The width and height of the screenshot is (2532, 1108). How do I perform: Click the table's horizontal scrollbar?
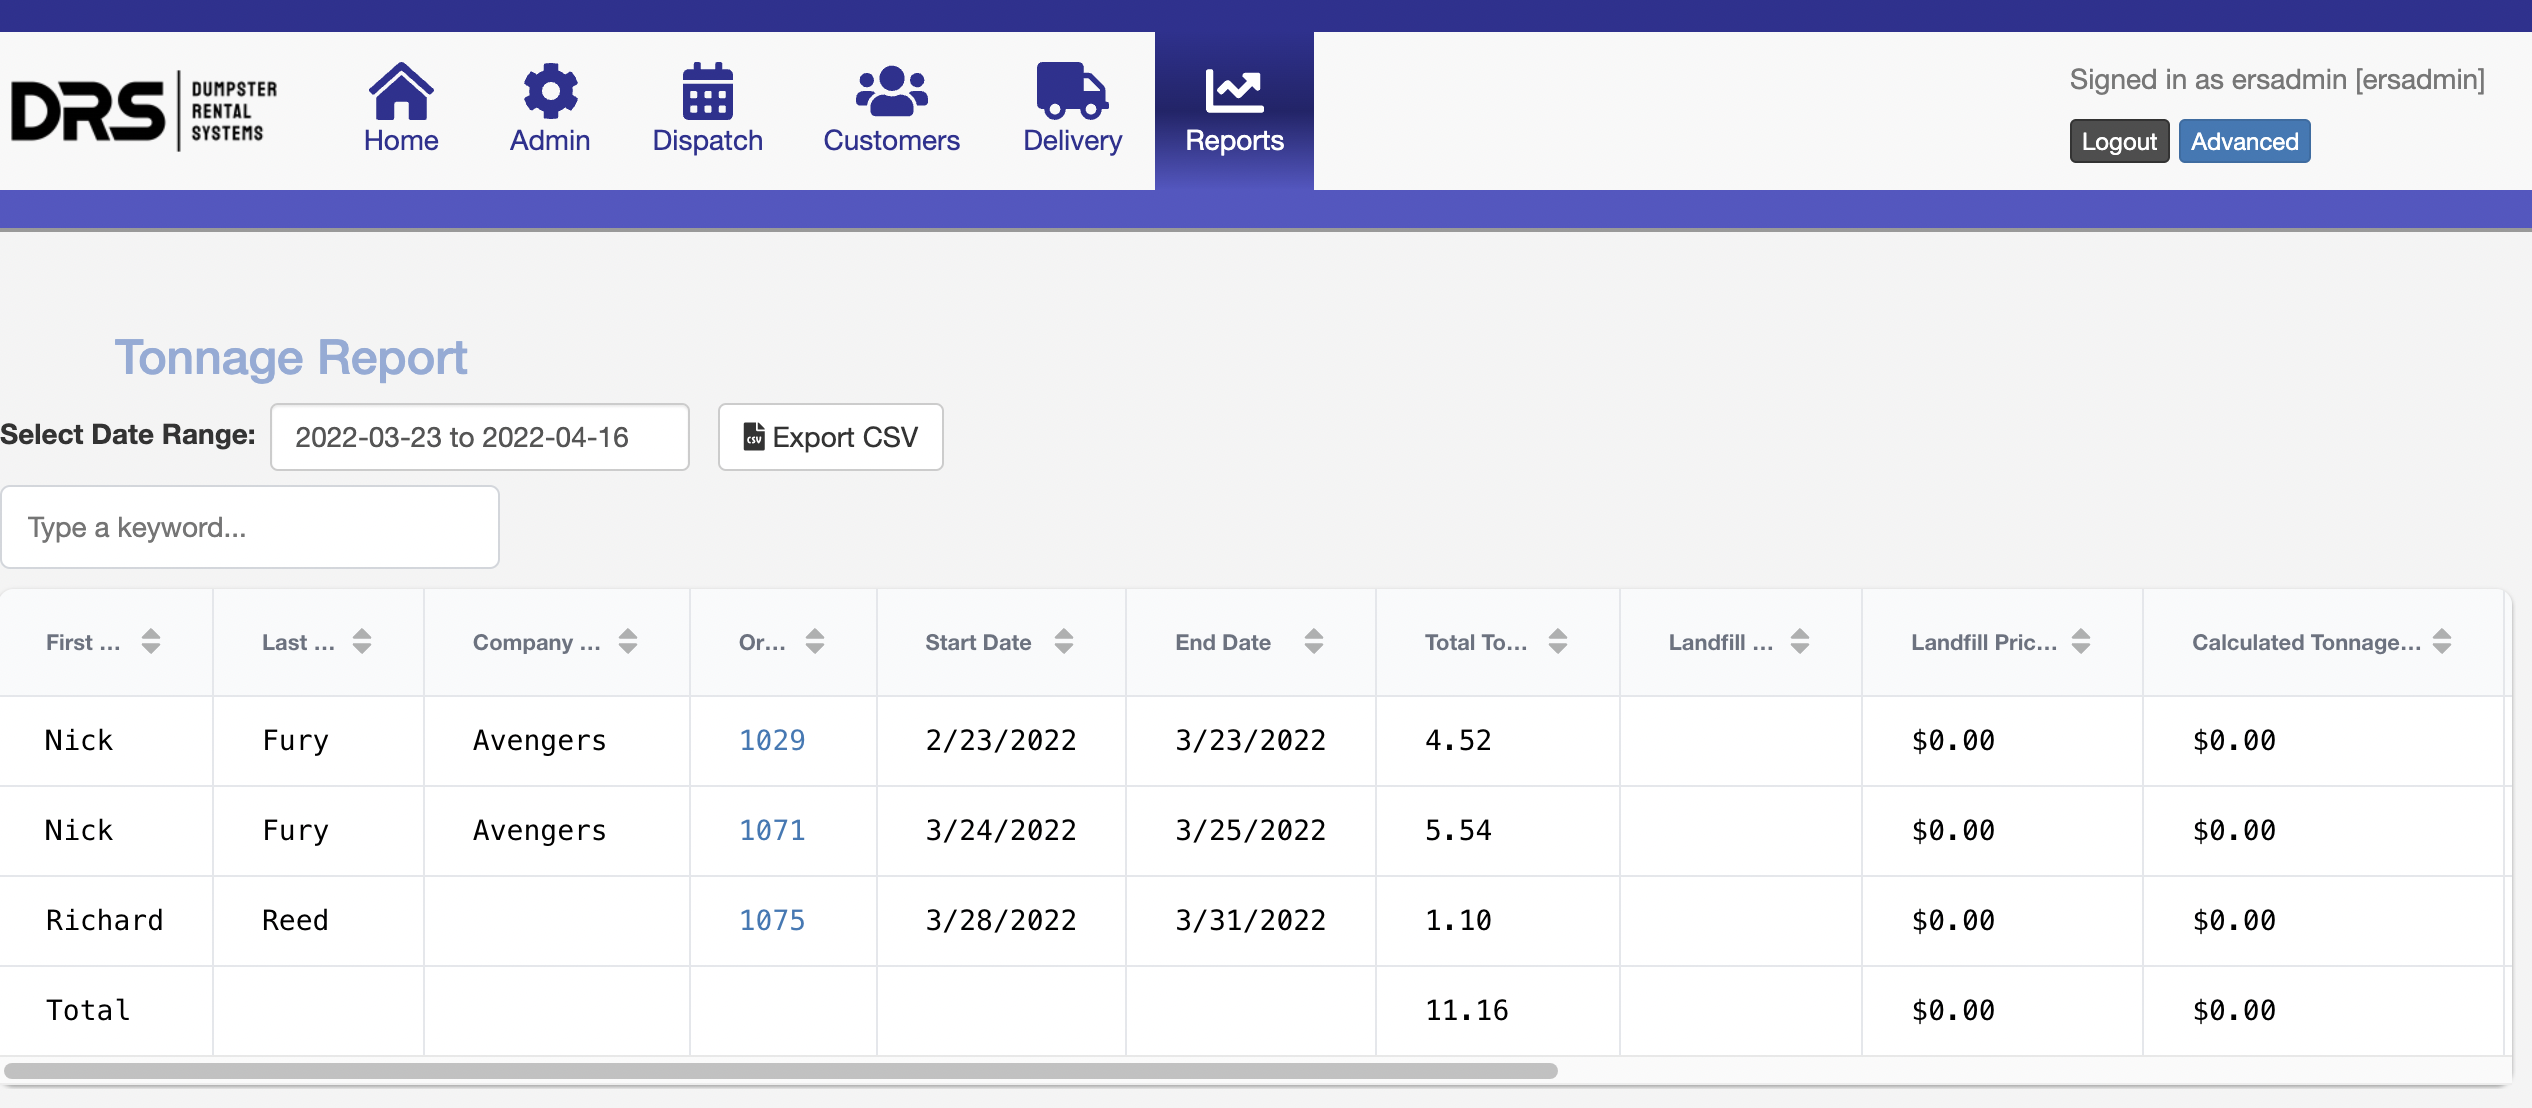[x=780, y=1071]
